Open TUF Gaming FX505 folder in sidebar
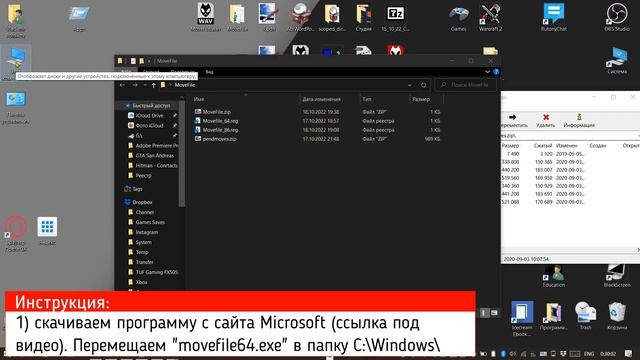This screenshot has width=640, height=360. pyautogui.click(x=153, y=272)
